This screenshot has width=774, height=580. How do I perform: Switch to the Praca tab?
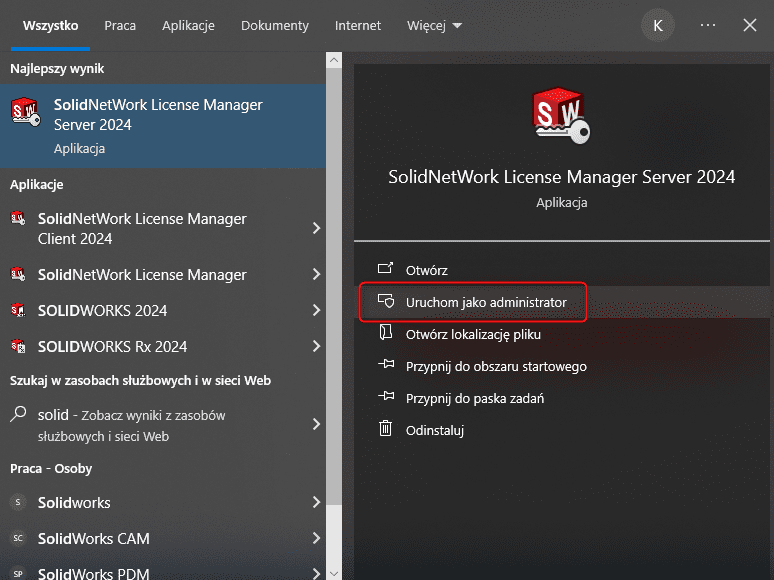coord(120,26)
